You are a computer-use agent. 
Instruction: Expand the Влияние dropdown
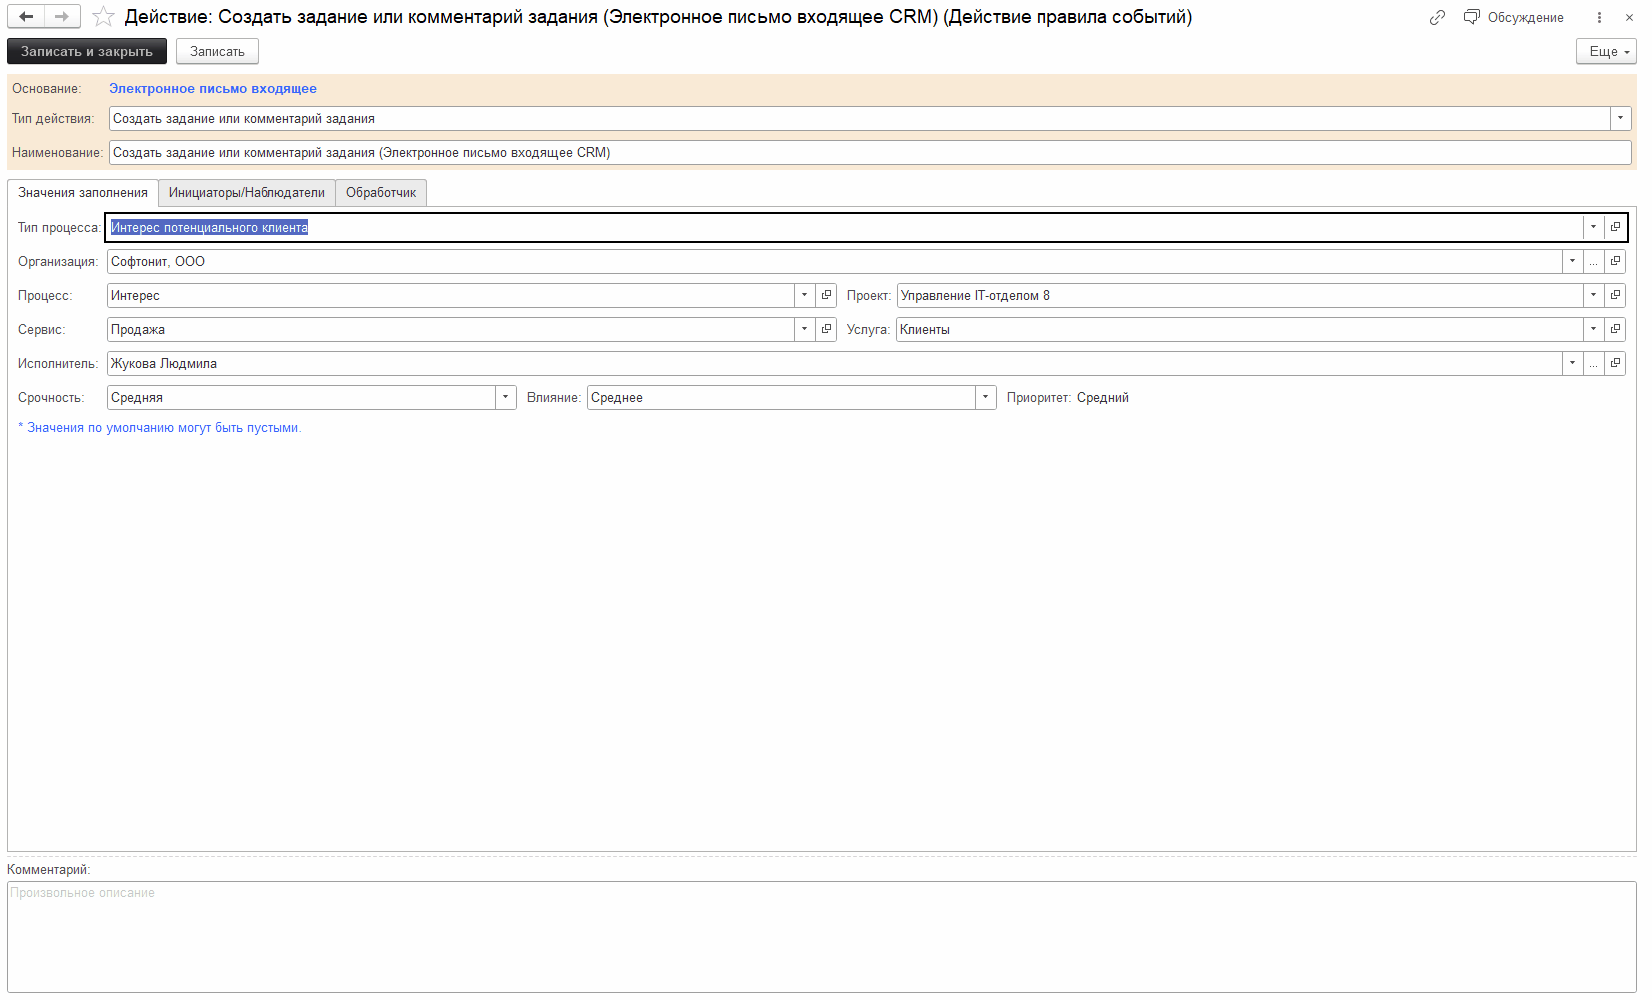[985, 397]
